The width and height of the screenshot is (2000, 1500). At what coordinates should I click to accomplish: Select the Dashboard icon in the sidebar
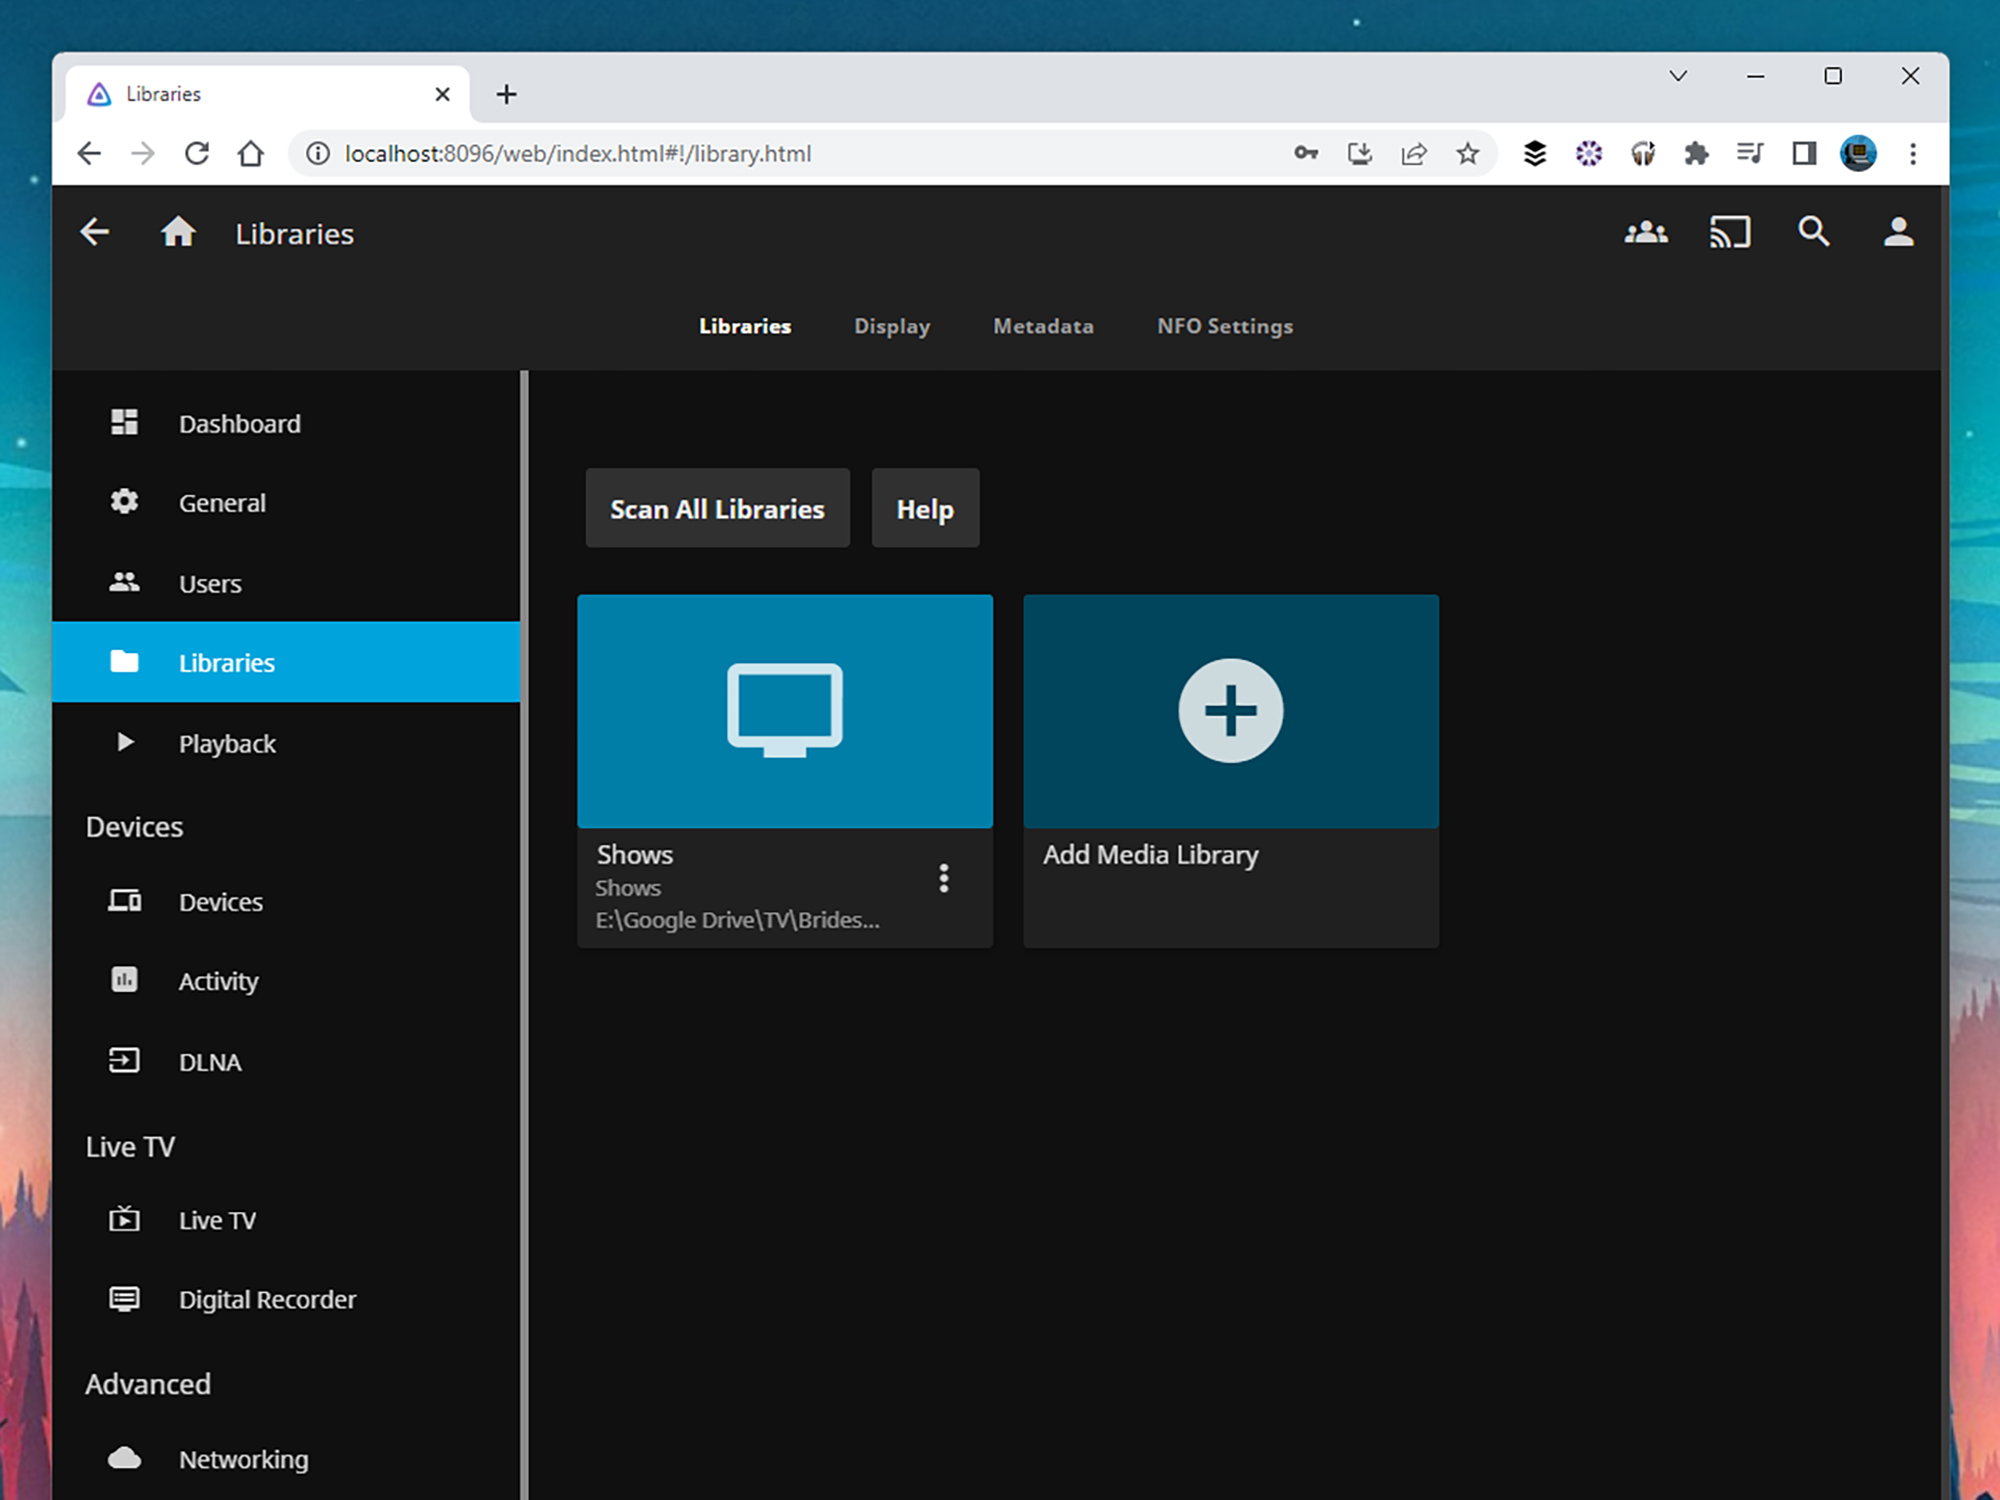pyautogui.click(x=124, y=422)
